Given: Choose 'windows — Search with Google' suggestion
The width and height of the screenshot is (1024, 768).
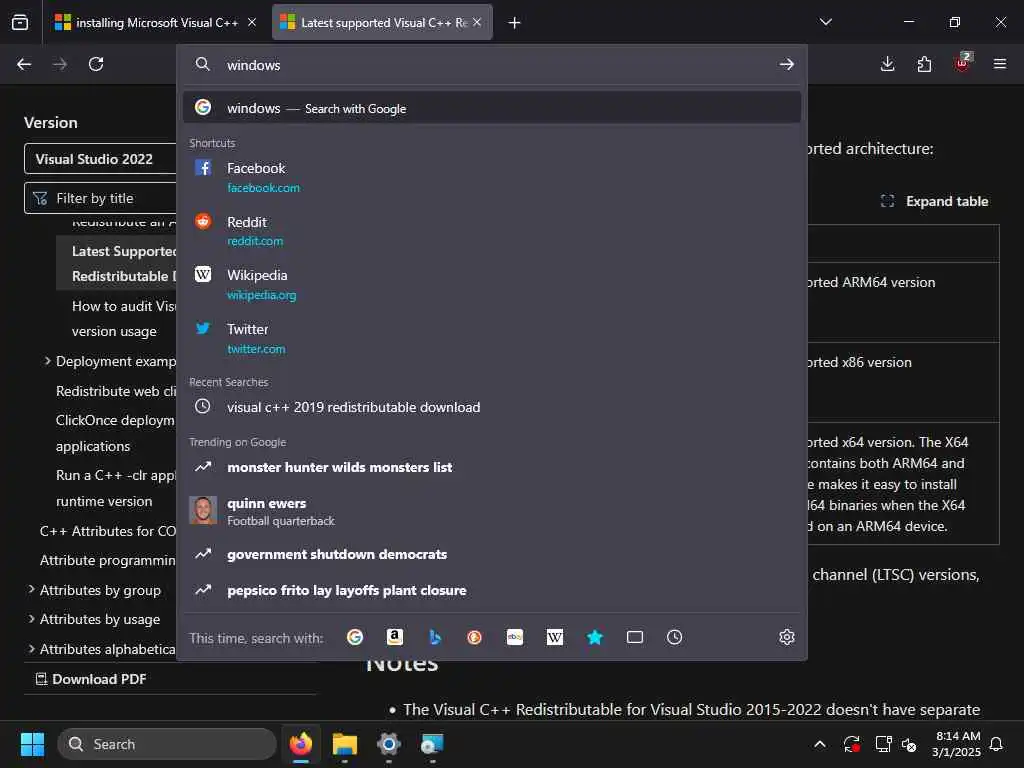Looking at the screenshot, I should pos(492,108).
